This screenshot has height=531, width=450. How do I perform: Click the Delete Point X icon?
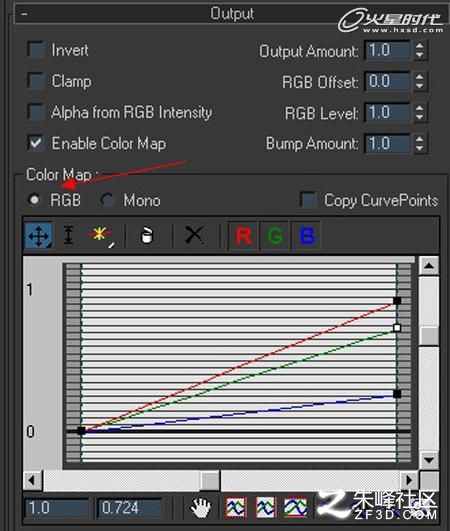(x=194, y=235)
